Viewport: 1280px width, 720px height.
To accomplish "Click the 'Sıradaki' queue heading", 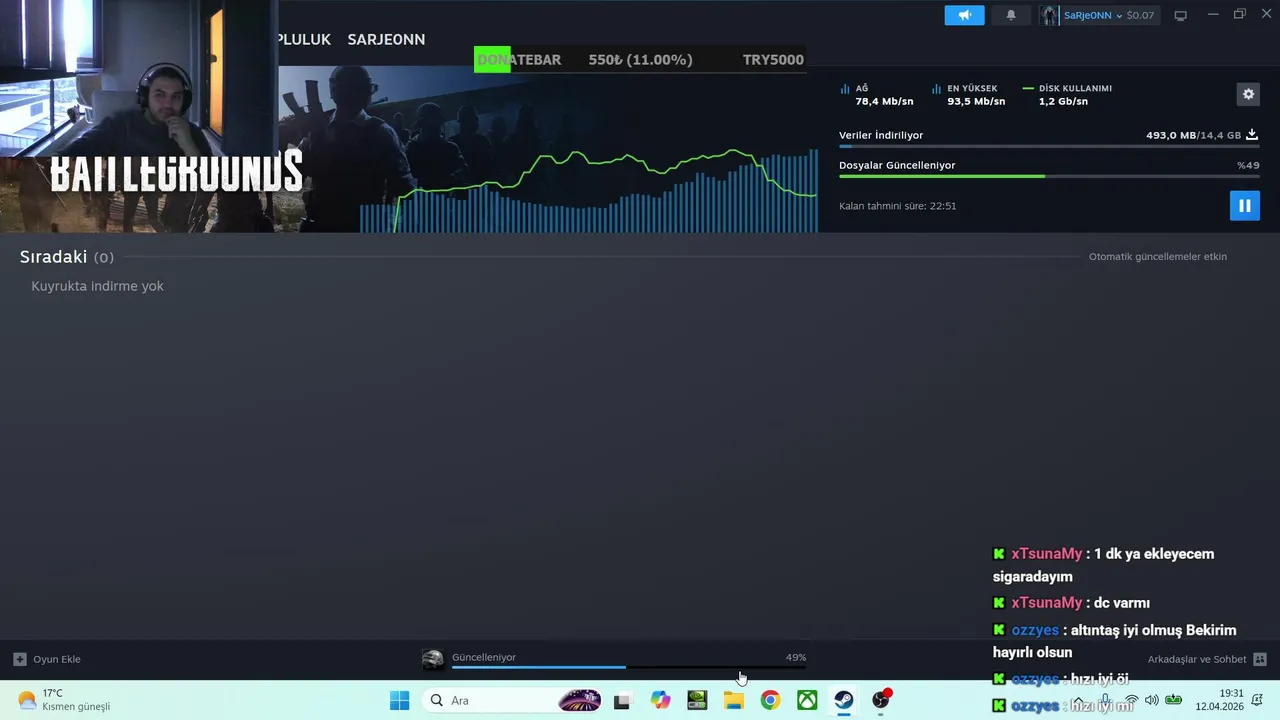I will [54, 257].
